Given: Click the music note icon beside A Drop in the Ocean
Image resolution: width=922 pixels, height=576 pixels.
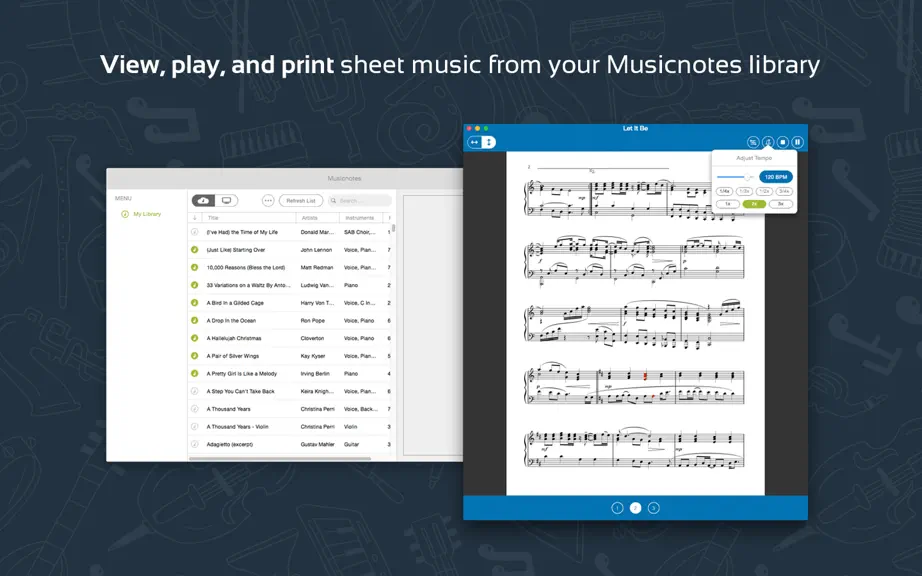Looking at the screenshot, I should (195, 320).
